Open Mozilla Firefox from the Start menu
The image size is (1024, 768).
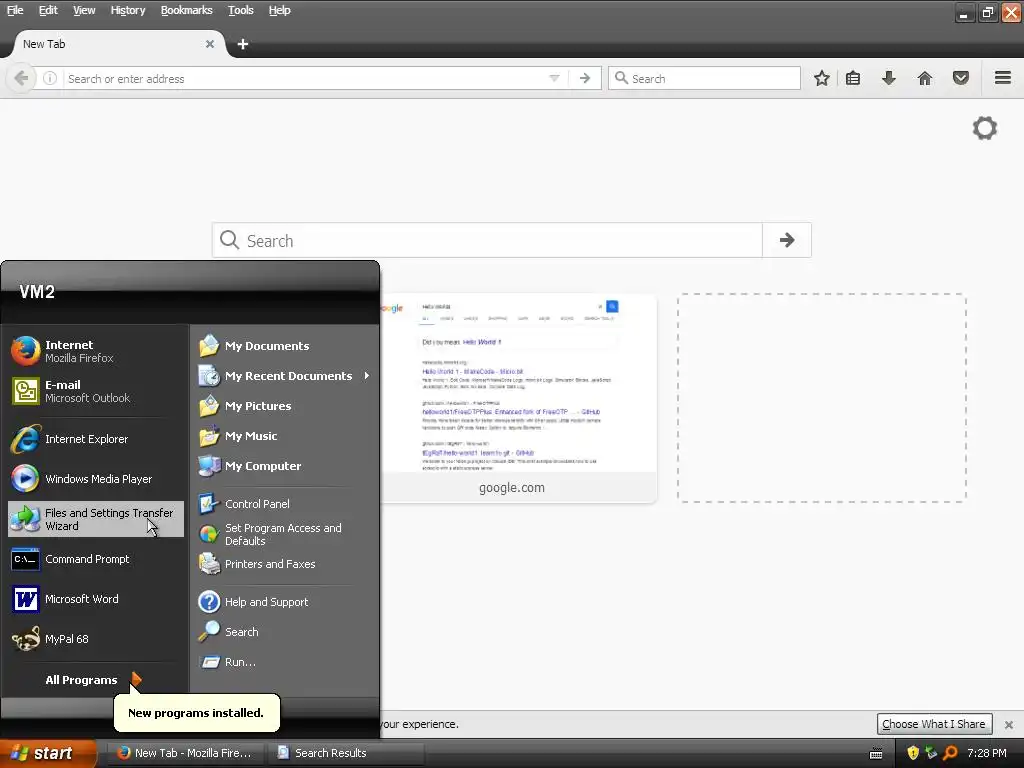96,351
